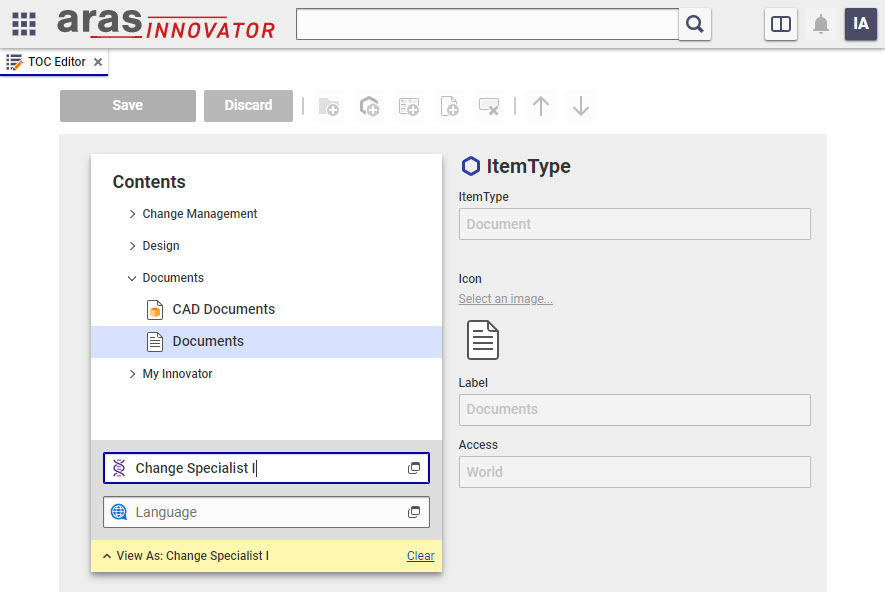Click the Language input field

(266, 512)
